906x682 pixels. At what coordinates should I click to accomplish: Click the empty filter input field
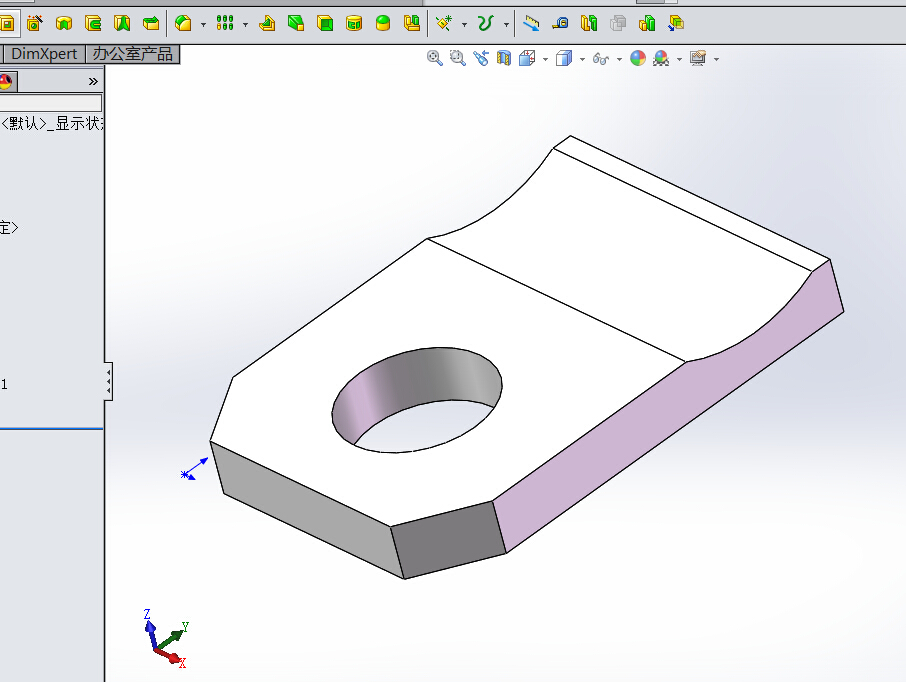(51, 103)
